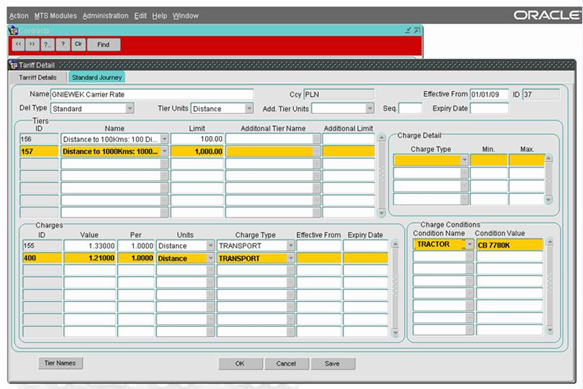Click the OK button
The height and width of the screenshot is (389, 583).
tap(240, 363)
